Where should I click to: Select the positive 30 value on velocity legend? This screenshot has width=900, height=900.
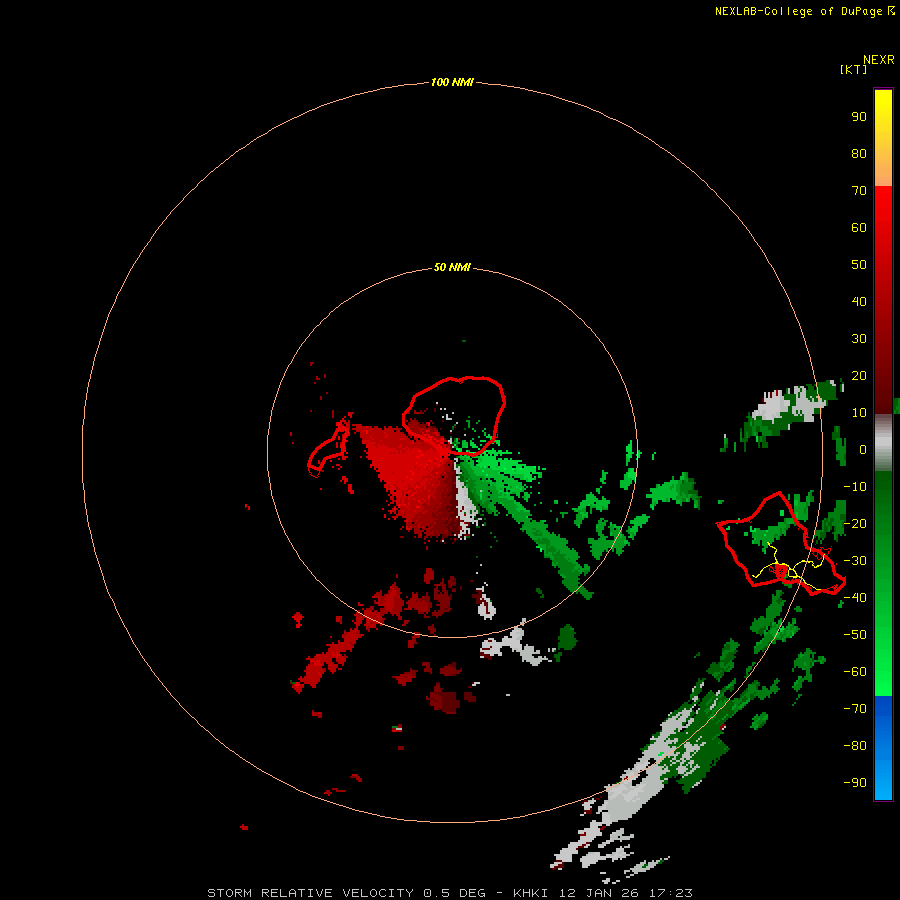(859, 339)
